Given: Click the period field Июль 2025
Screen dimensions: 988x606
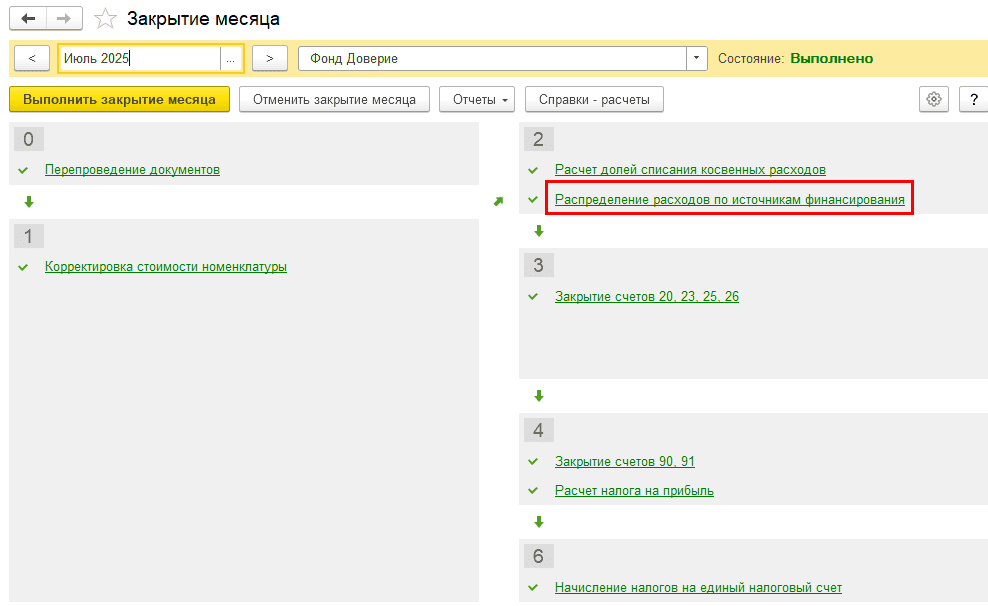Looking at the screenshot, I should (138, 59).
